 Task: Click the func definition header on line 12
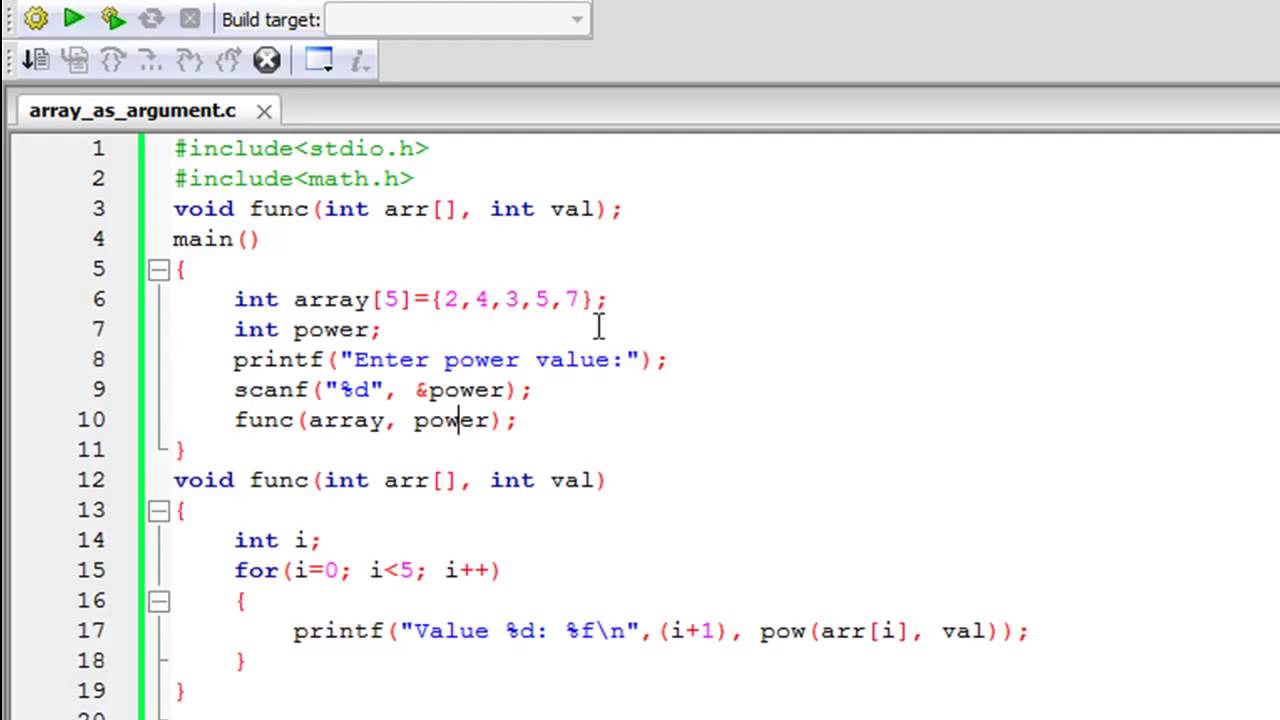pos(389,480)
